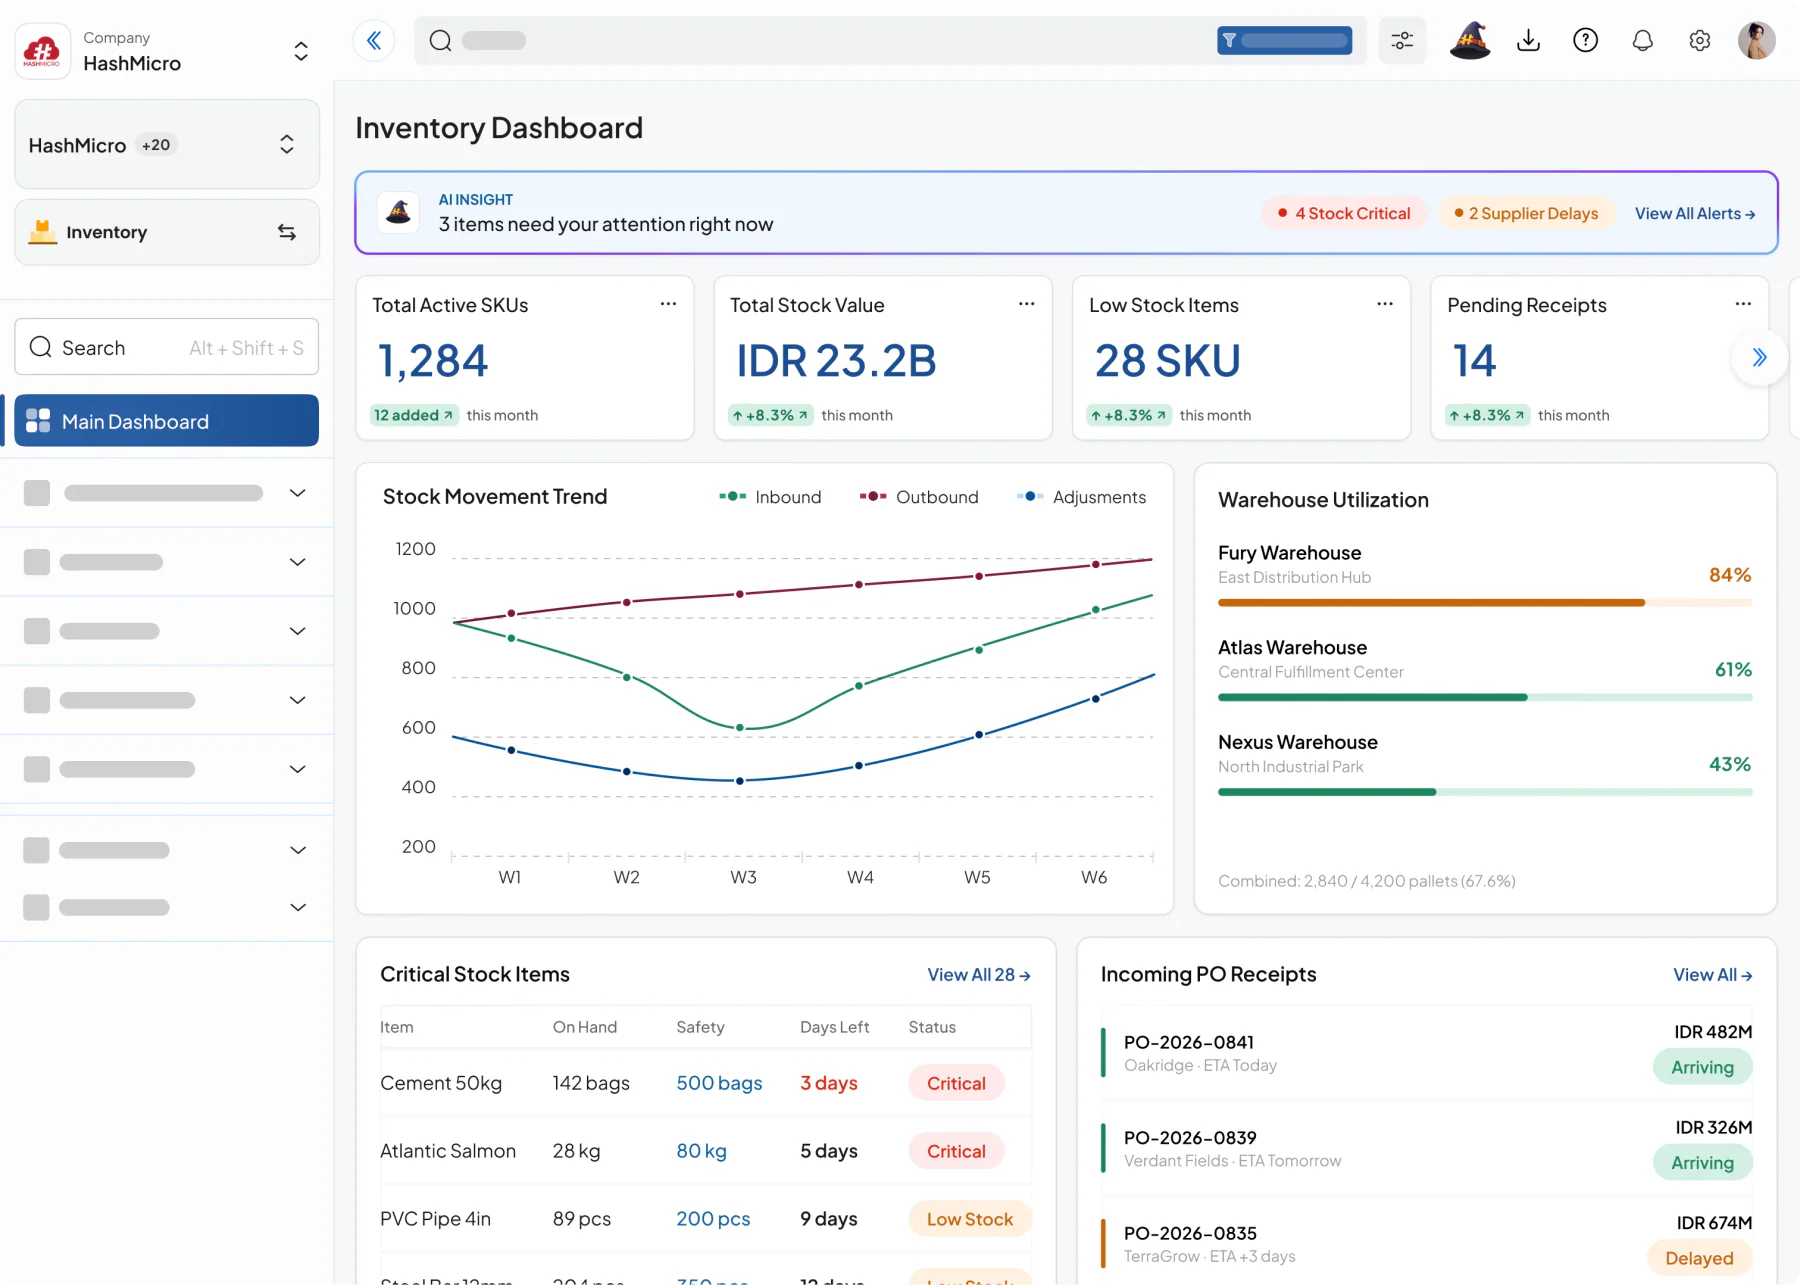This screenshot has width=1800, height=1285.
Task: Click Fury Warehouse utilization bar
Action: tap(1485, 603)
